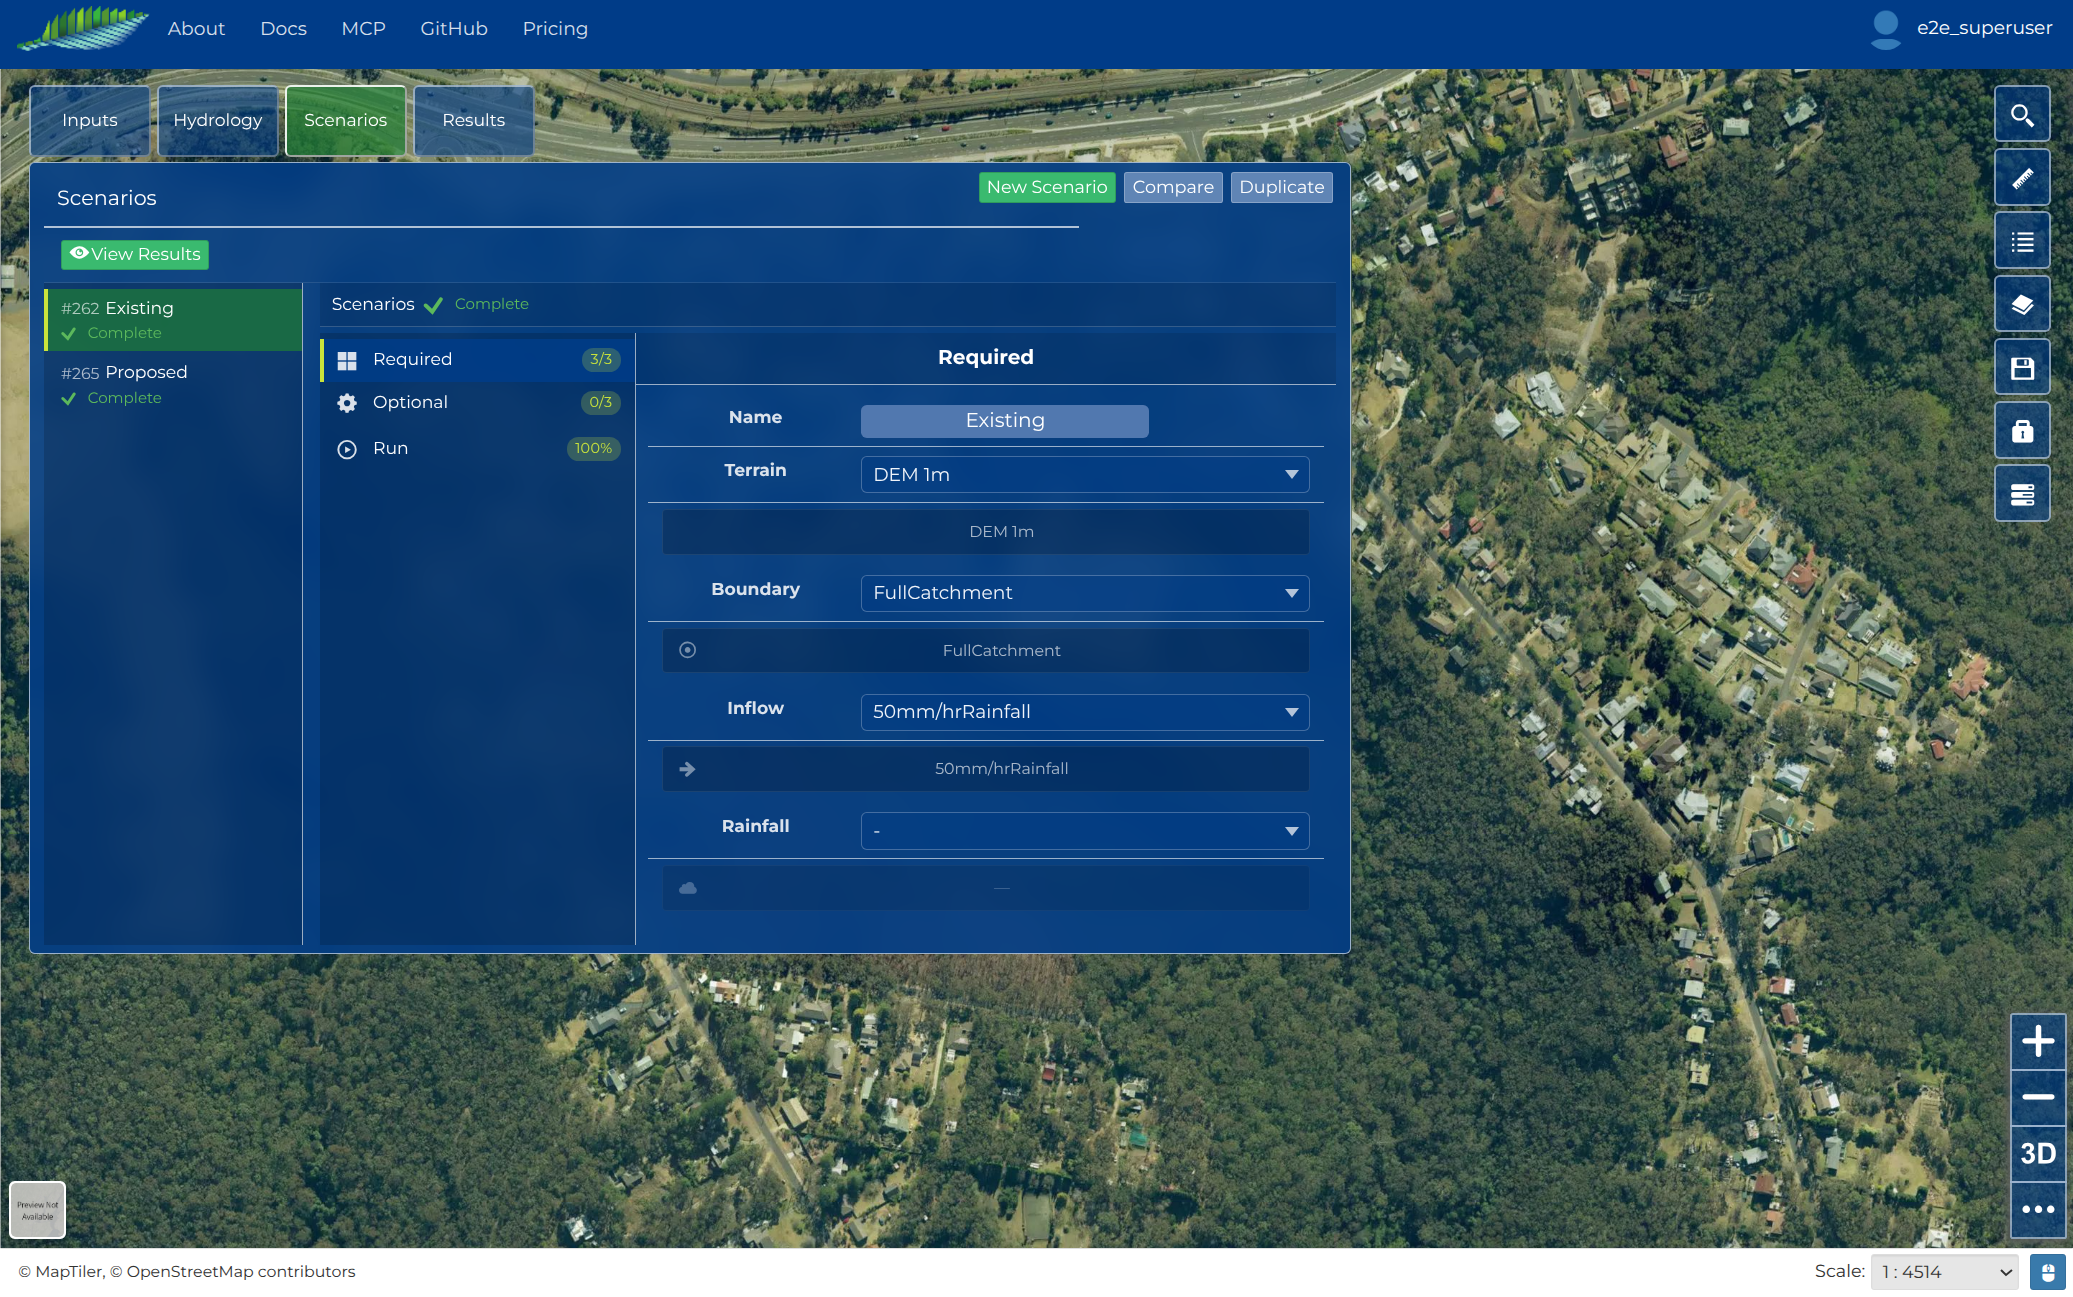Click the grid icon beside Required
This screenshot has width=2073, height=1297.
347,360
